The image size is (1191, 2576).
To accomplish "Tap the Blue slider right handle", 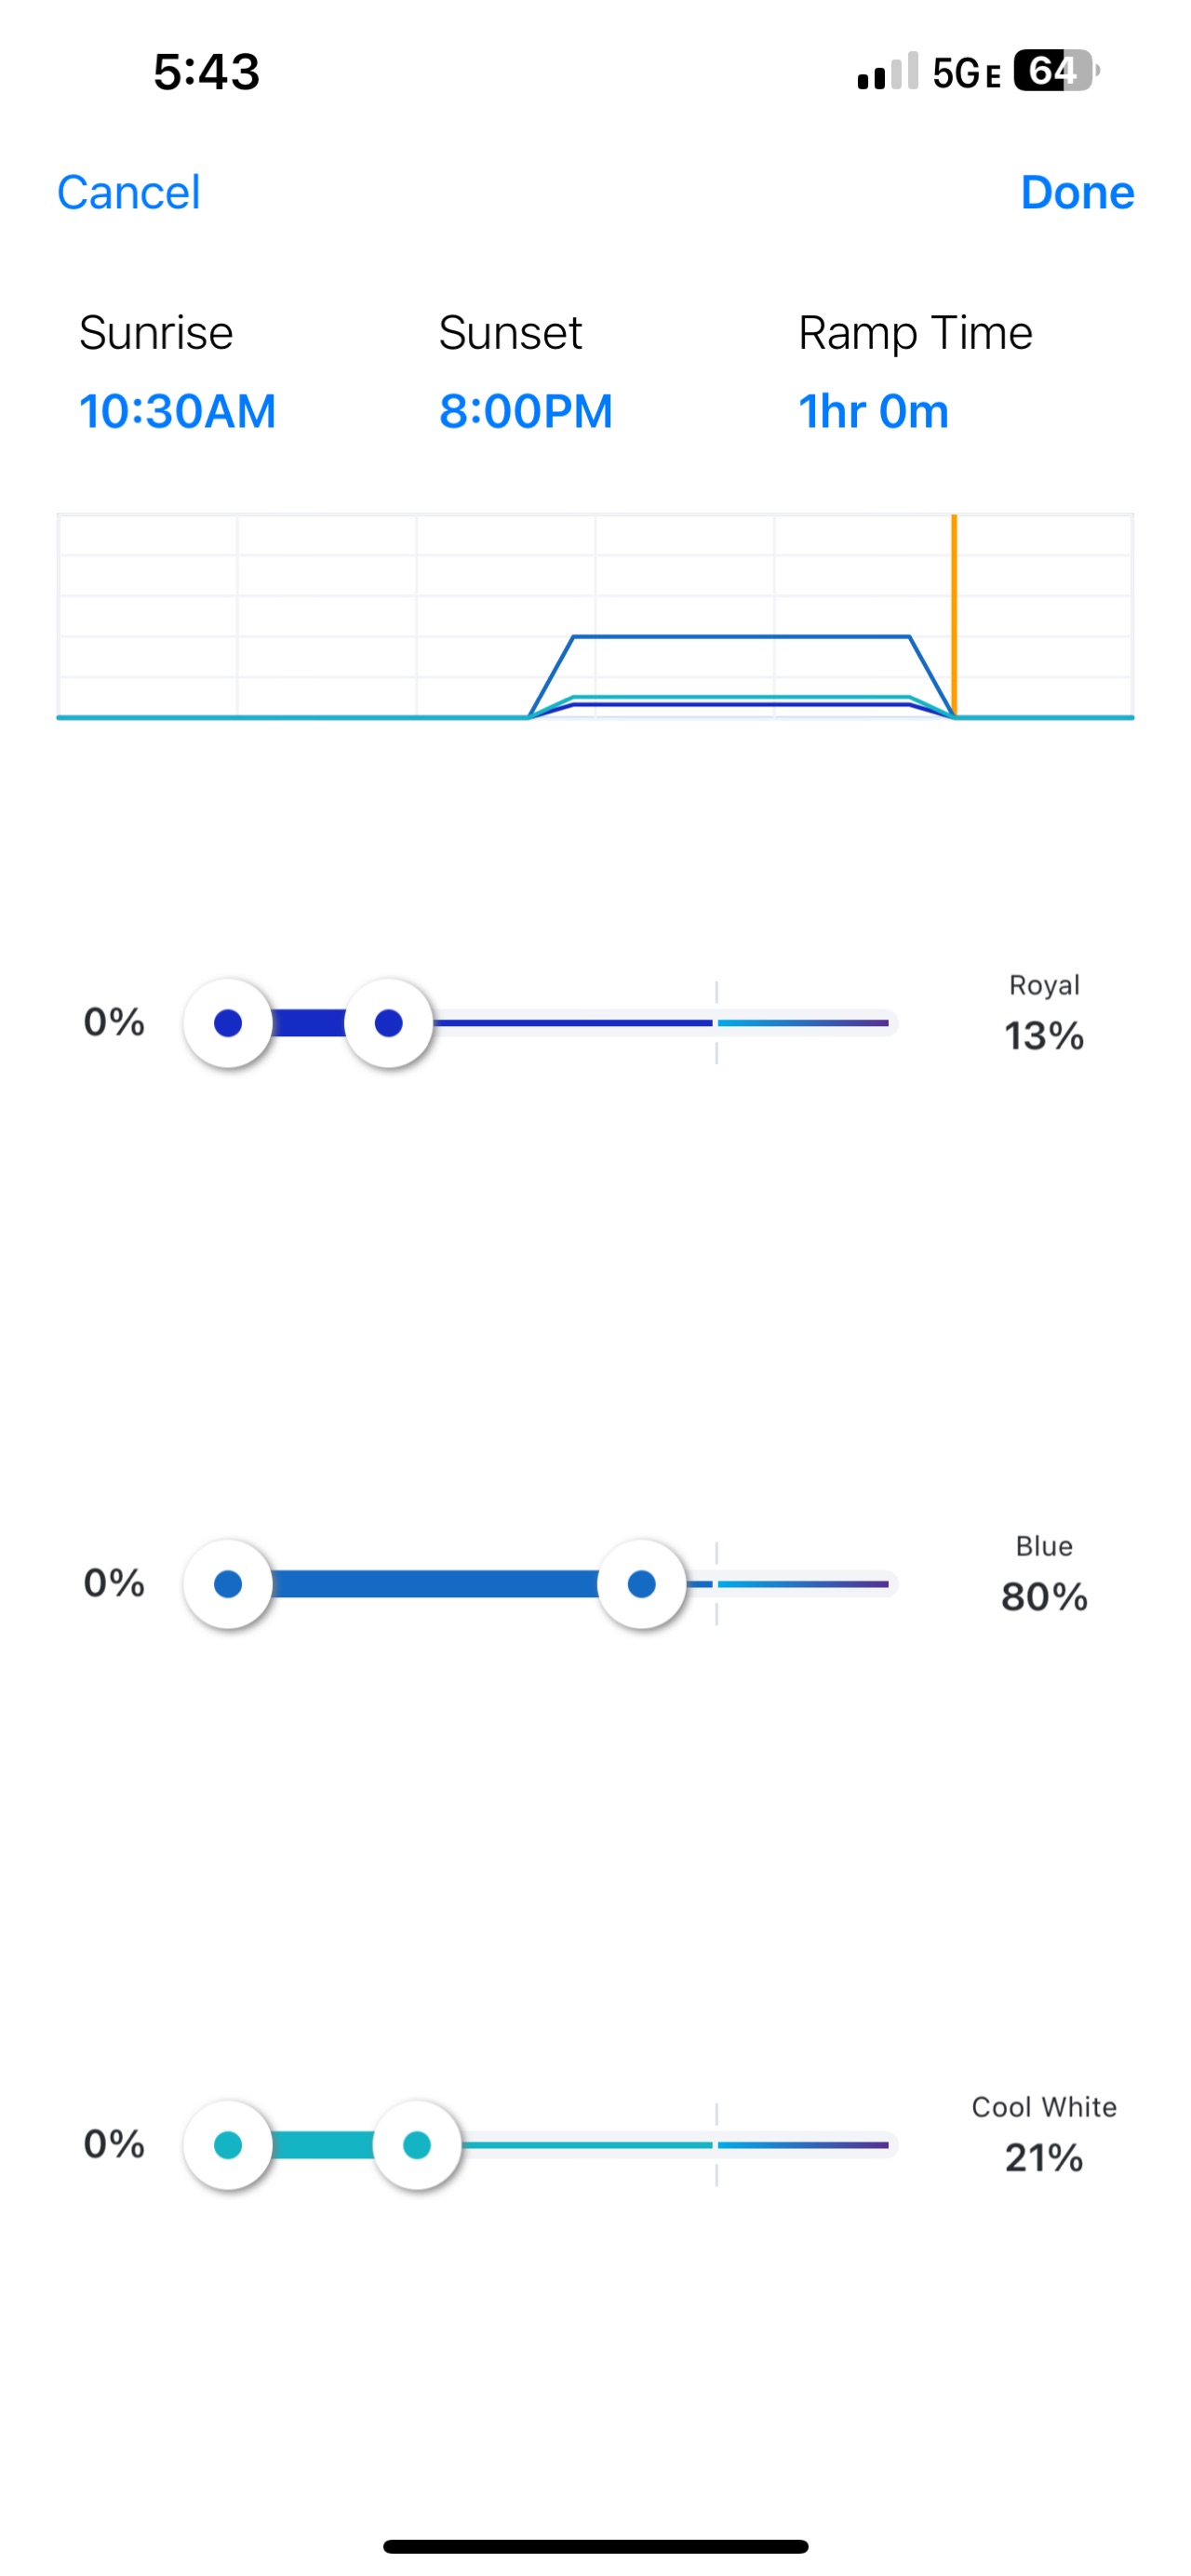I will point(641,1584).
